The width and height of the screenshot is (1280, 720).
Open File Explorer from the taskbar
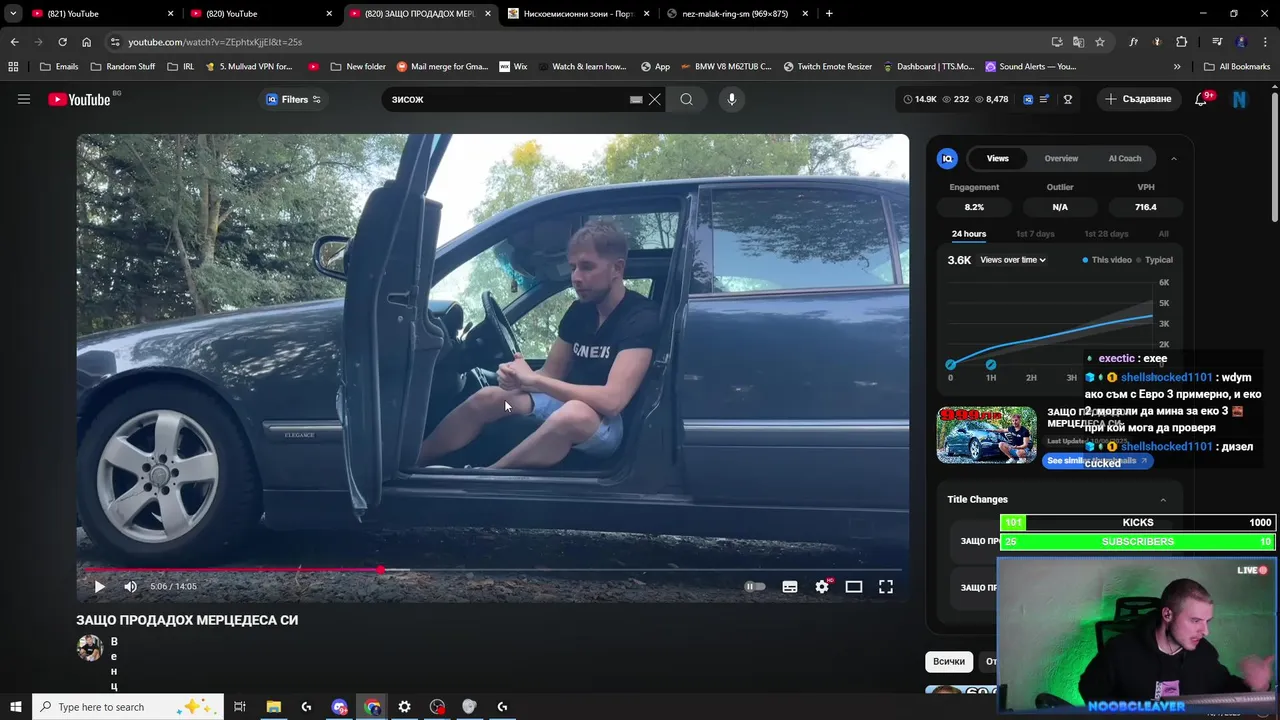click(273, 707)
